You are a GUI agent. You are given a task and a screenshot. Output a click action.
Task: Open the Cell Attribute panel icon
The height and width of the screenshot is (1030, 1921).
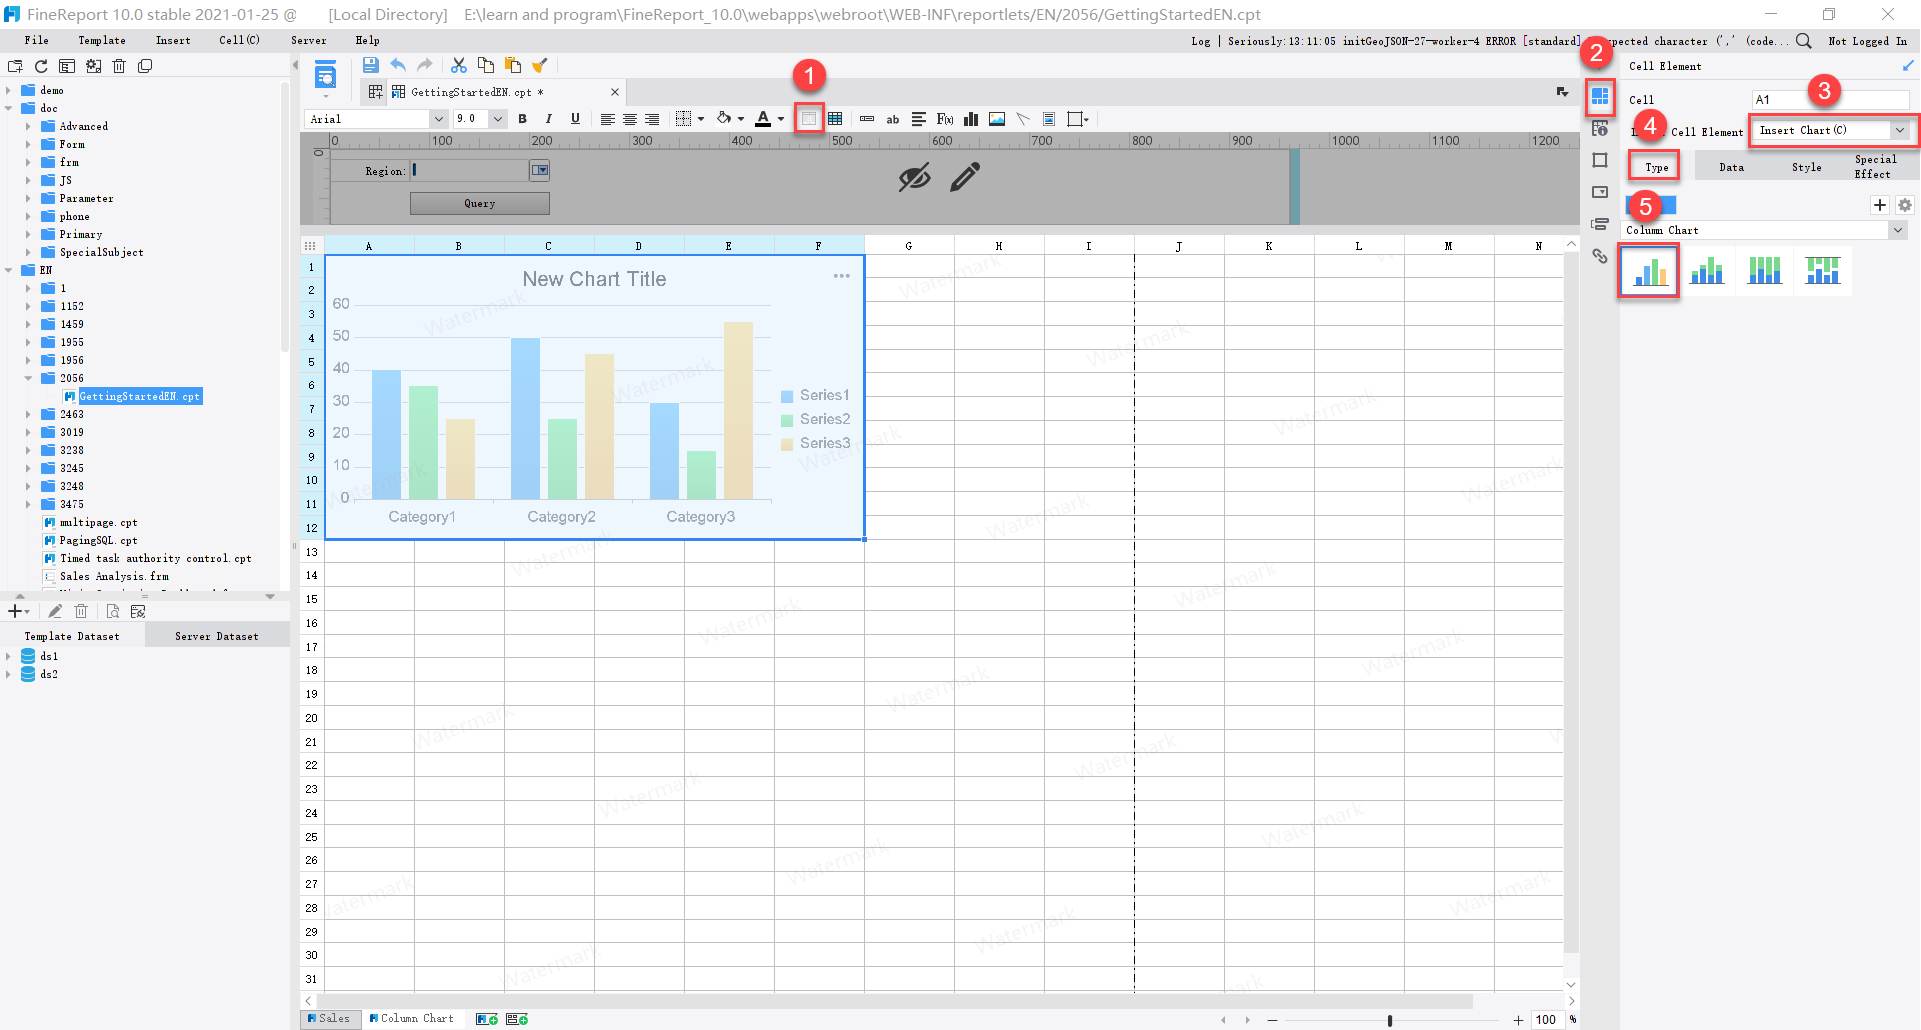1600,128
